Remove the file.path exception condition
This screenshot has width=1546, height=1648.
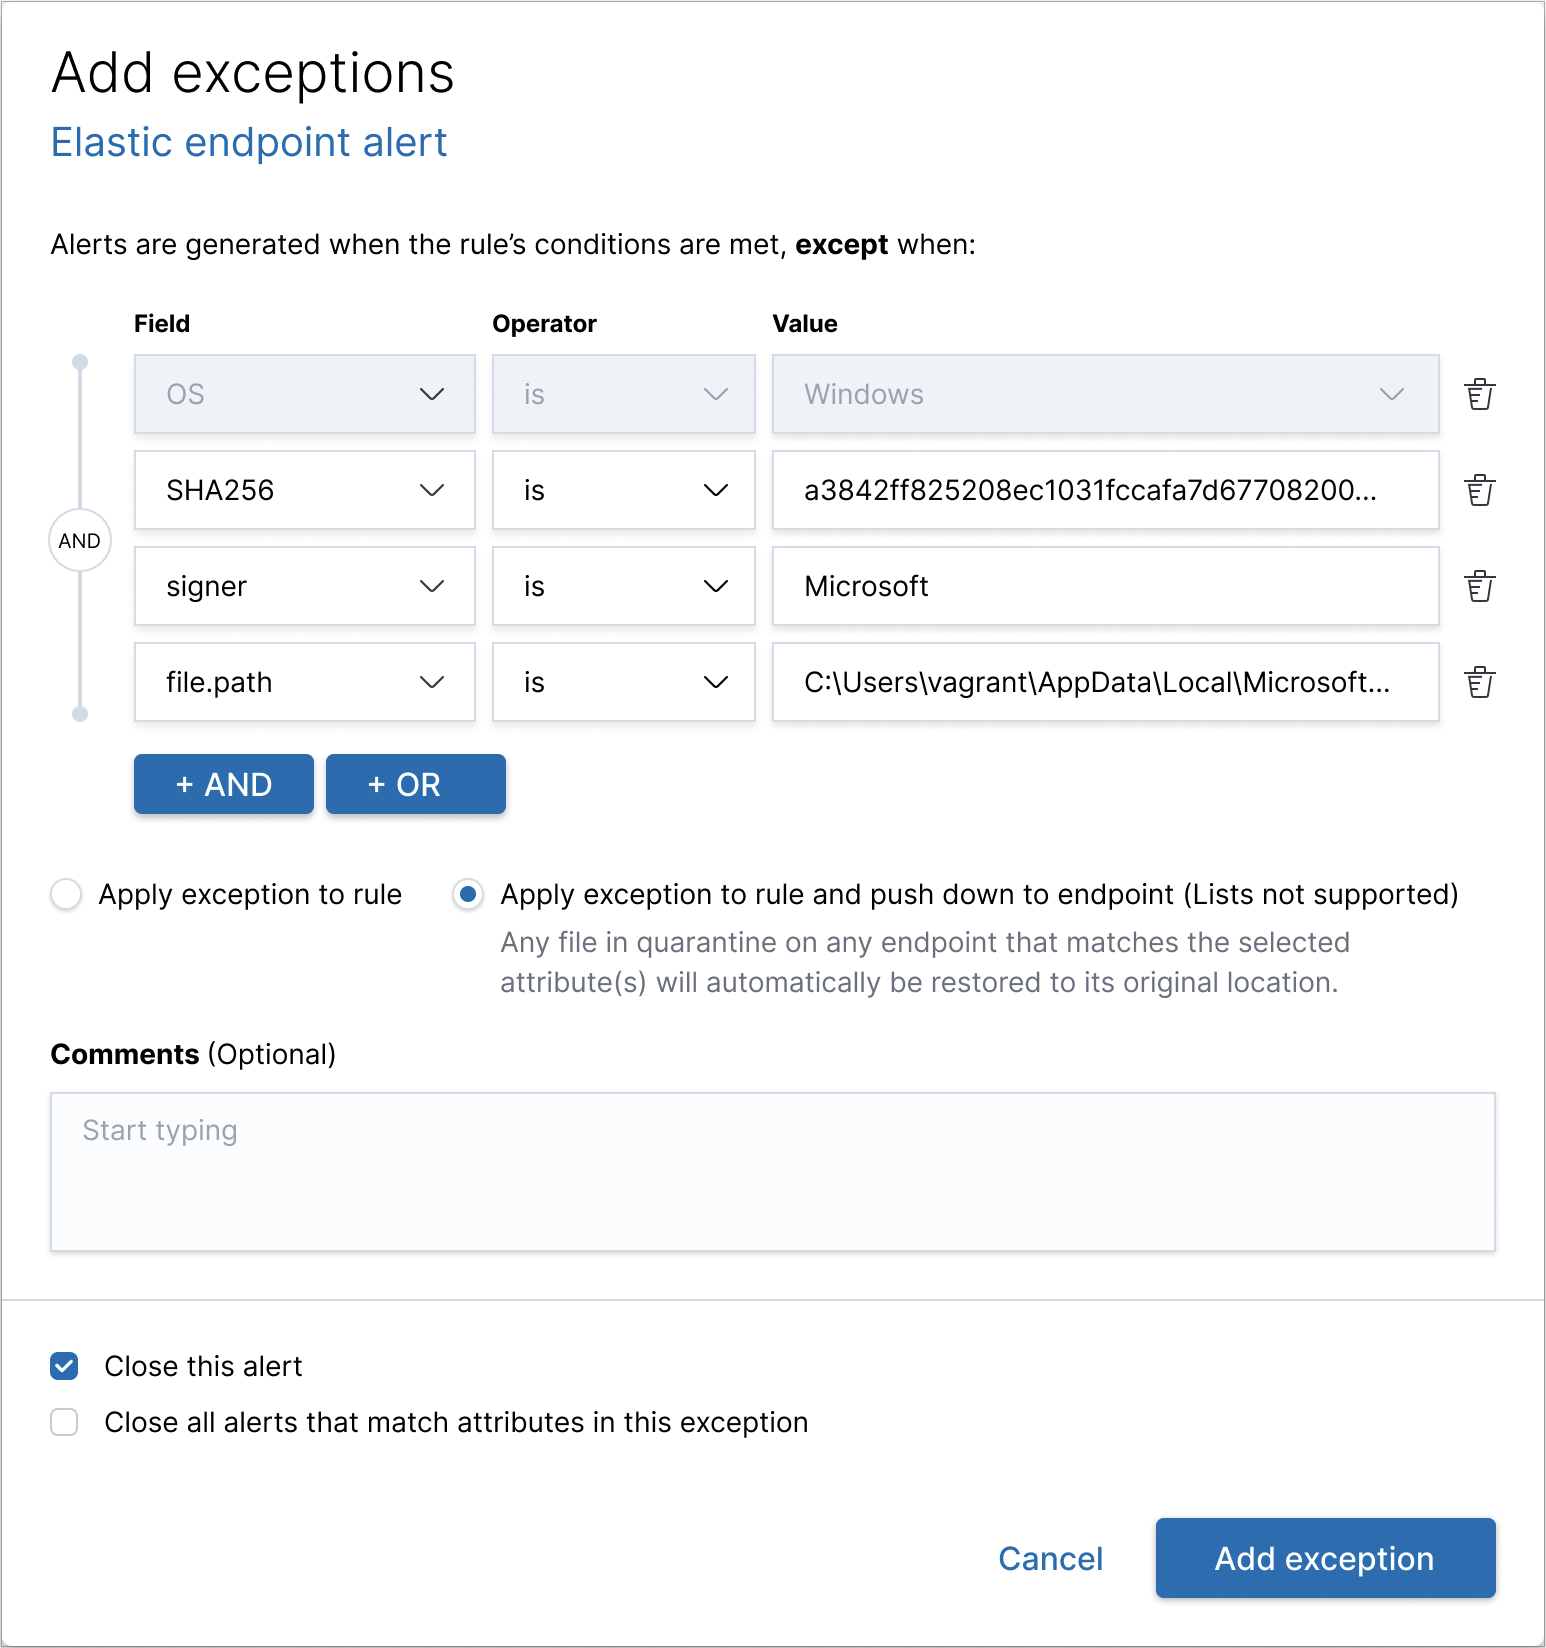(x=1480, y=682)
